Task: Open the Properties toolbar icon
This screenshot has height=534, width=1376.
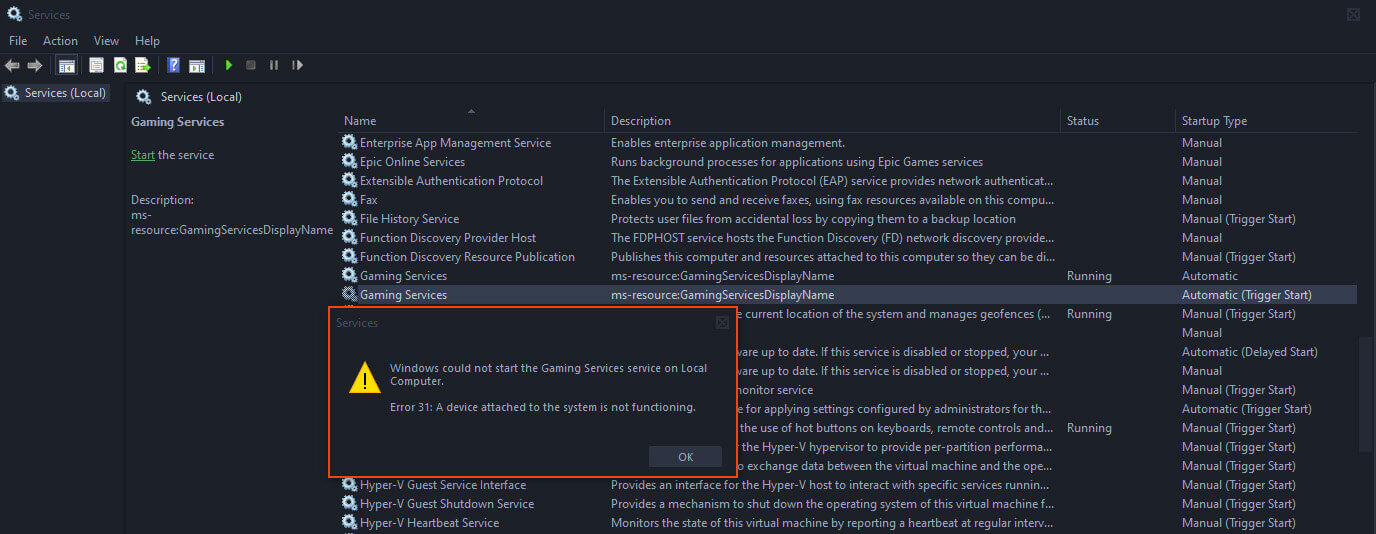Action: click(97, 65)
